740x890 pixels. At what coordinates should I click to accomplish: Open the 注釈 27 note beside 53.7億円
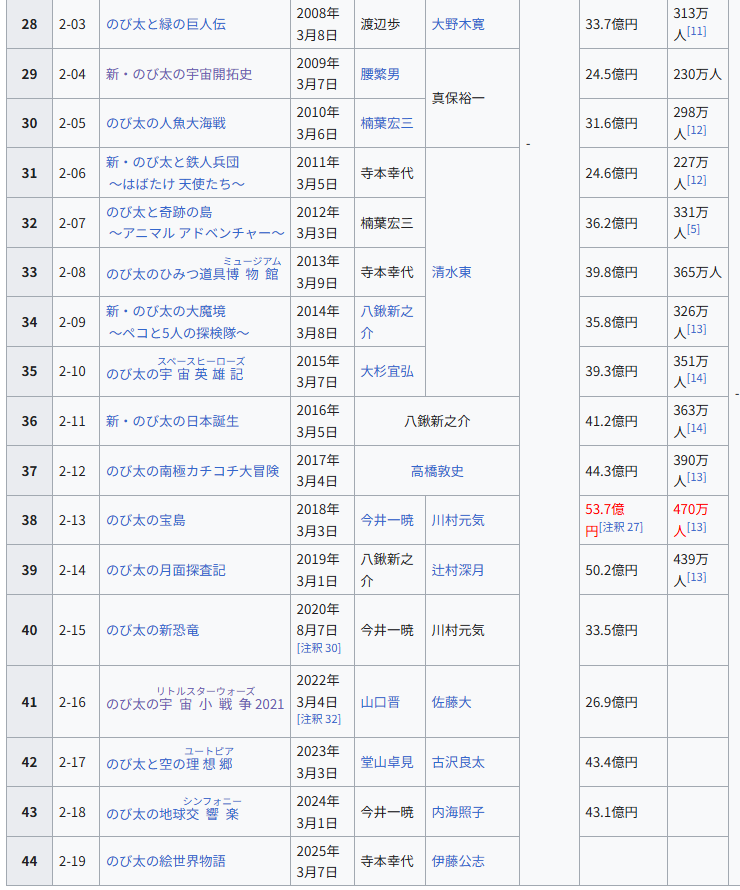(x=621, y=527)
